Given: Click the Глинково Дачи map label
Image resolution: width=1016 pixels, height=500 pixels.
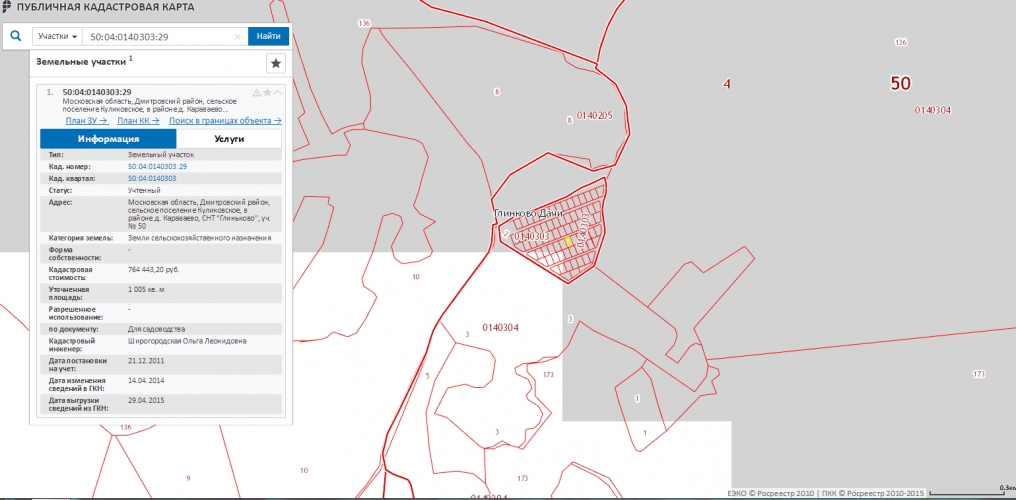Looking at the screenshot, I should coord(529,213).
